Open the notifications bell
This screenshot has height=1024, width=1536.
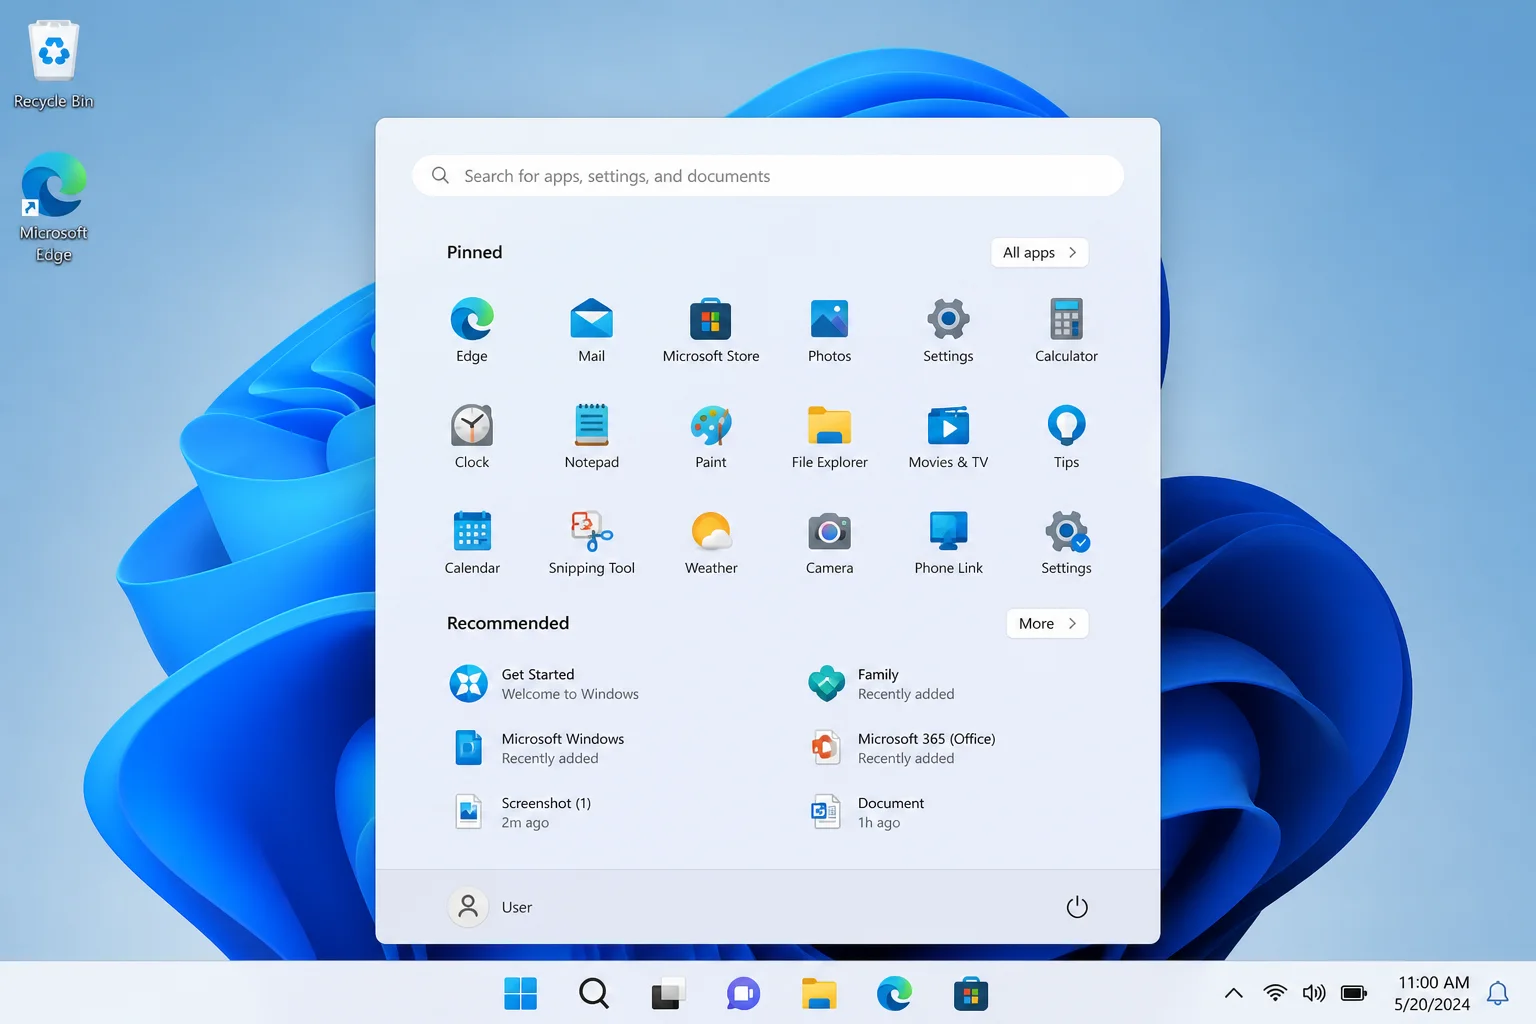1497,993
